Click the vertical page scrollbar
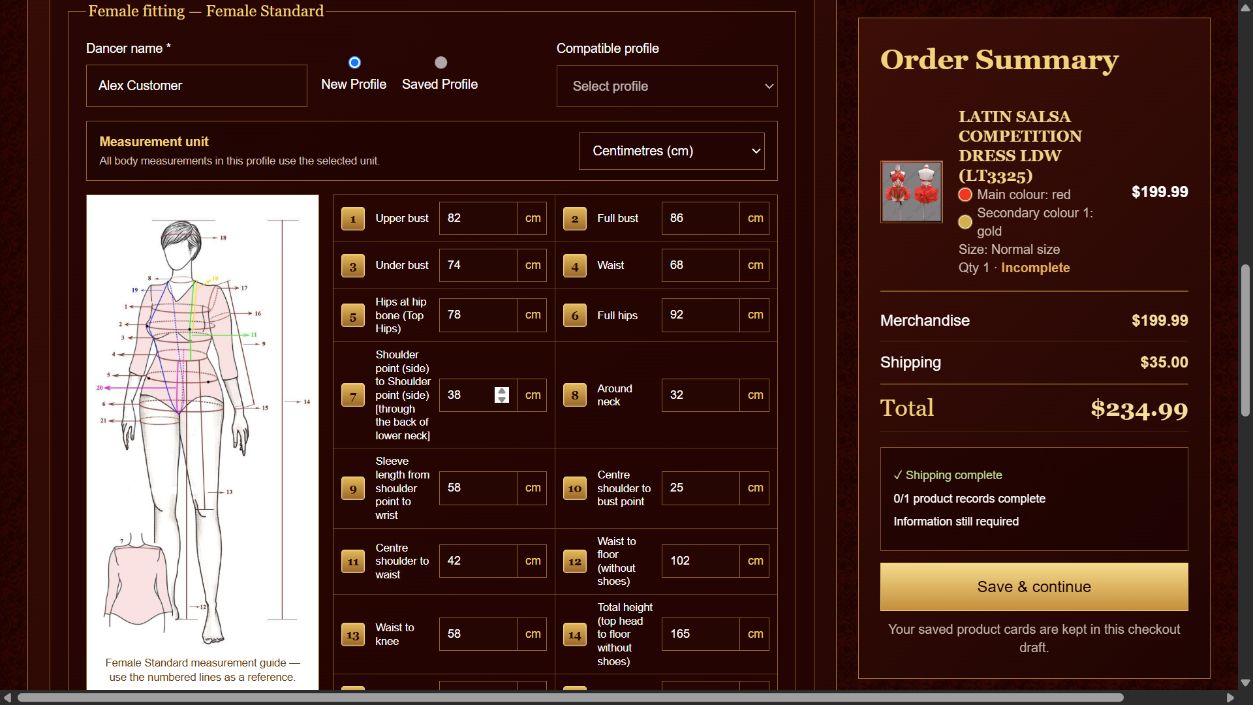1253x705 pixels. pos(1245,340)
